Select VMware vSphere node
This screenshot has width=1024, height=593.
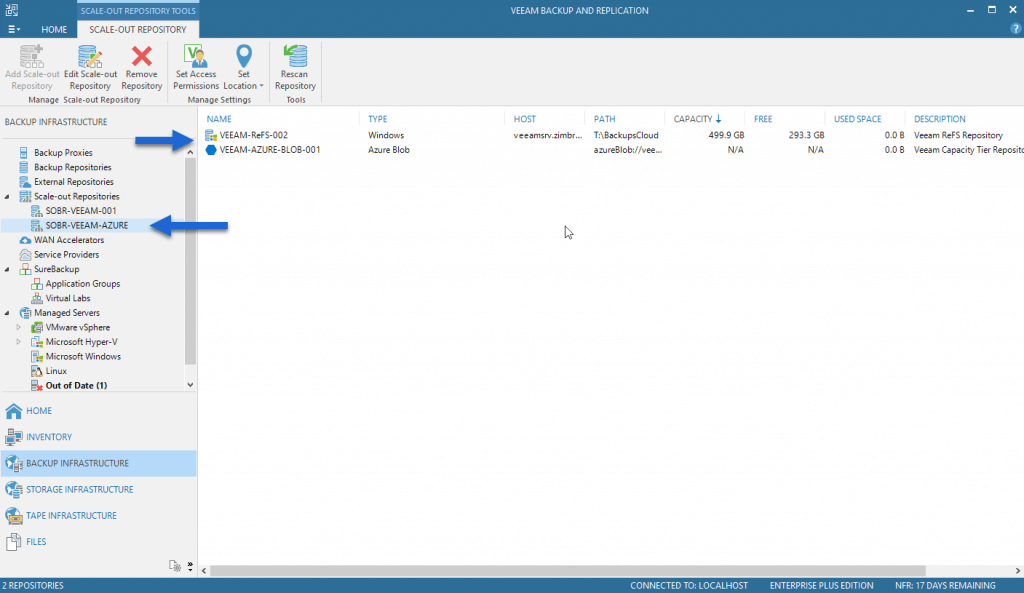pos(78,327)
